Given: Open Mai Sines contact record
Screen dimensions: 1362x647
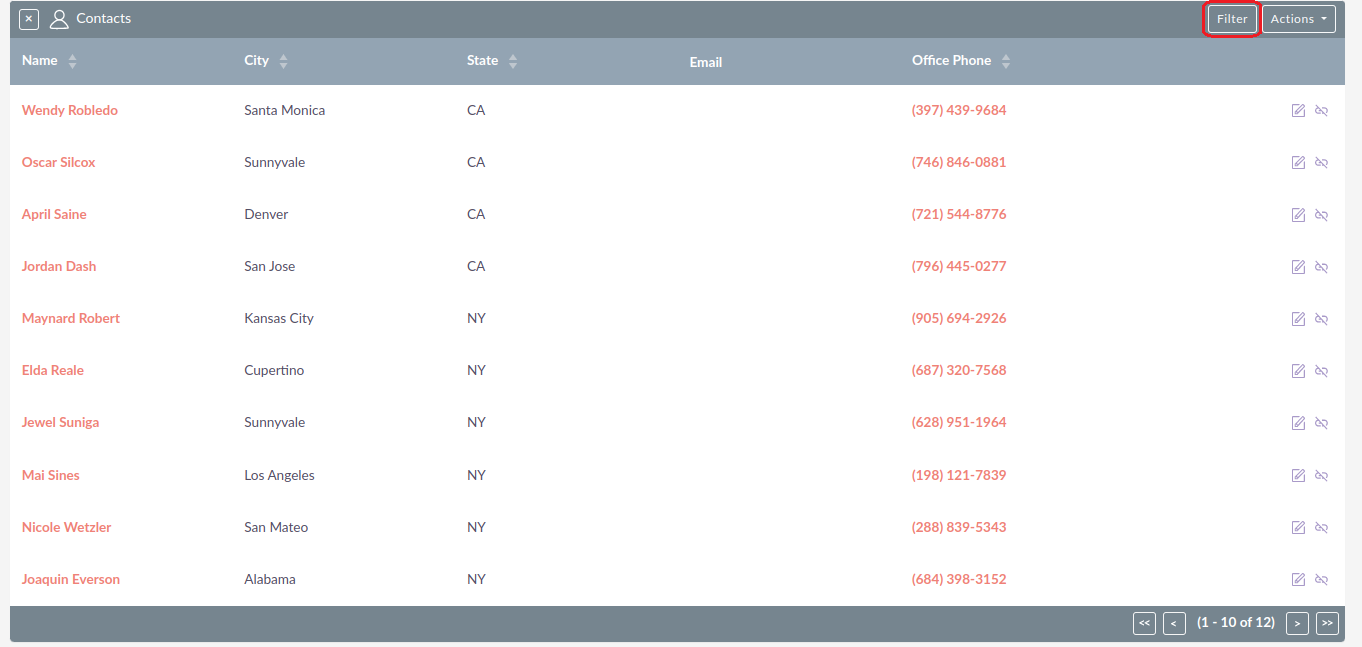Looking at the screenshot, I should tap(51, 475).
